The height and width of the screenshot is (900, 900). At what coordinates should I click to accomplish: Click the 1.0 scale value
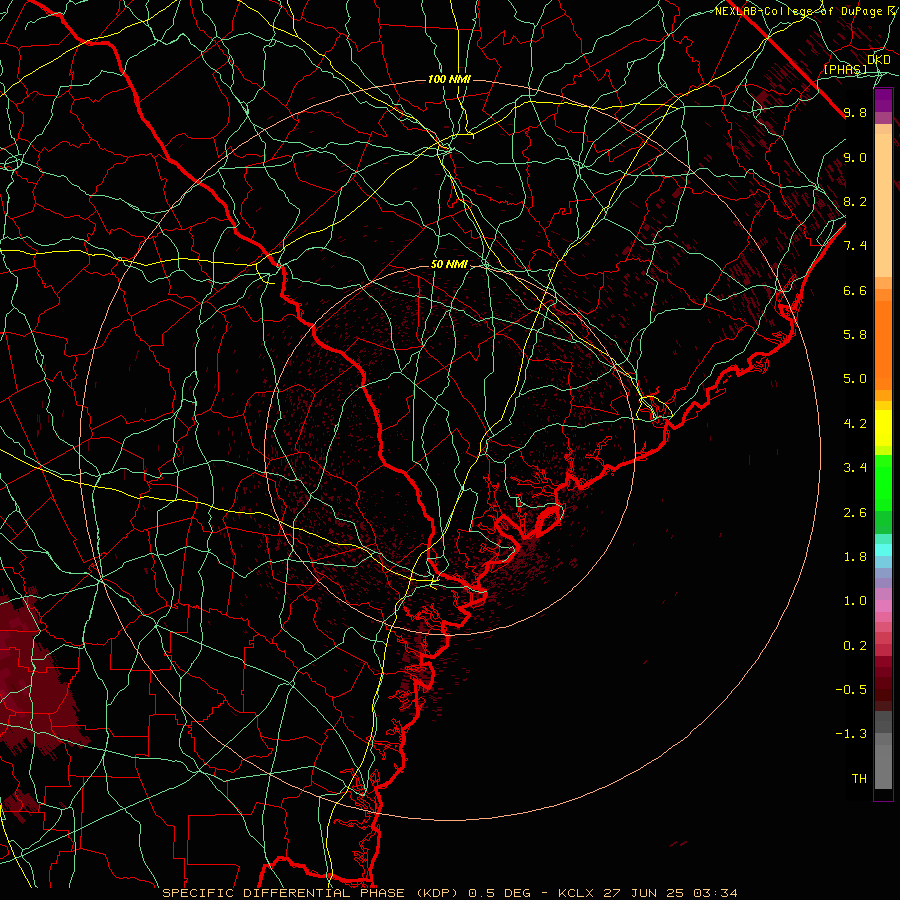click(x=855, y=601)
